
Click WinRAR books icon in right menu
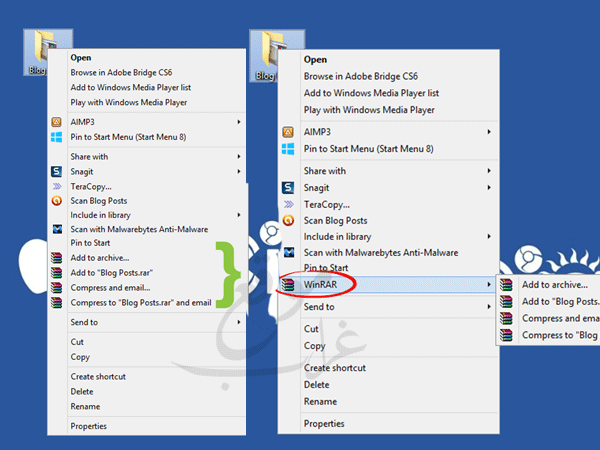point(288,285)
